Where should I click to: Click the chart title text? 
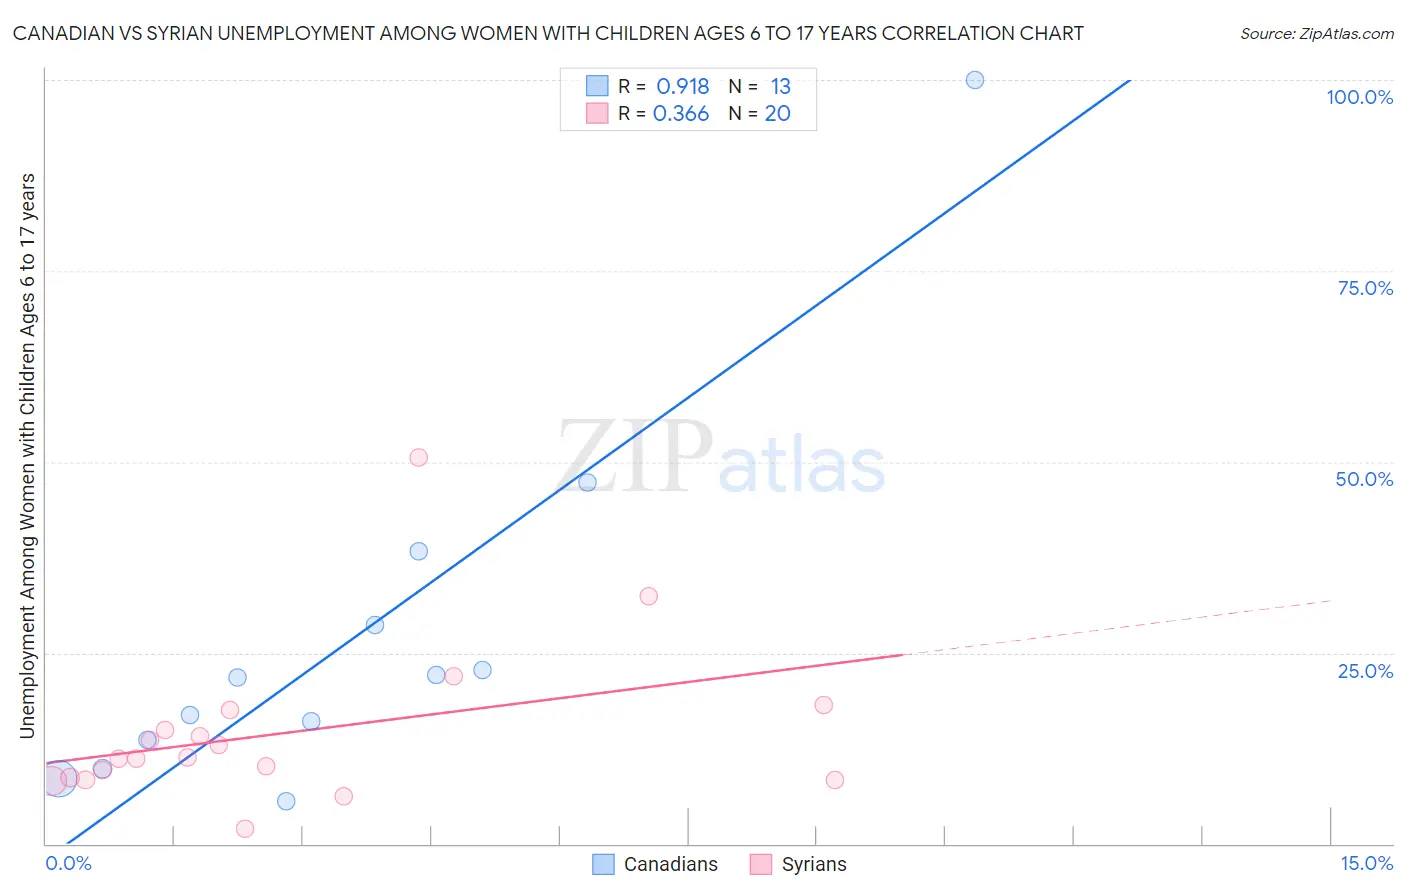click(548, 34)
